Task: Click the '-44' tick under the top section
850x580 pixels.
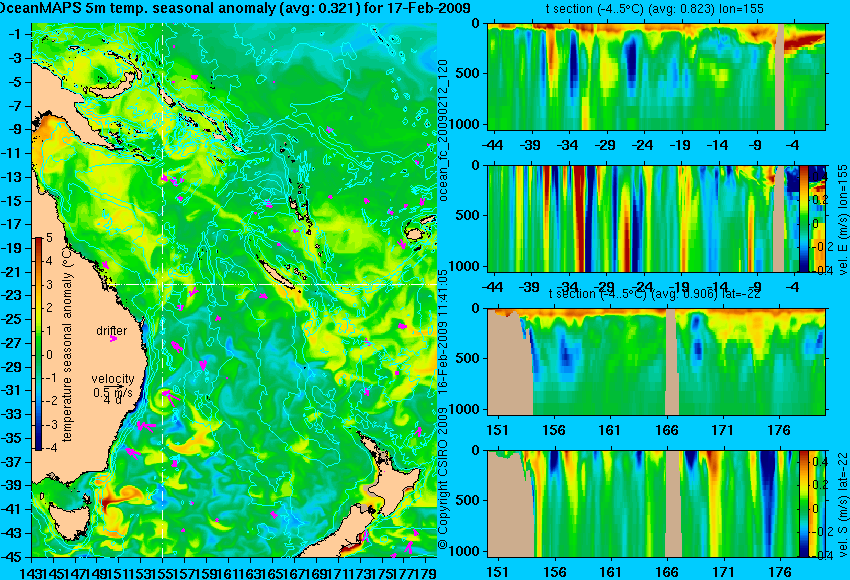Action: point(492,145)
